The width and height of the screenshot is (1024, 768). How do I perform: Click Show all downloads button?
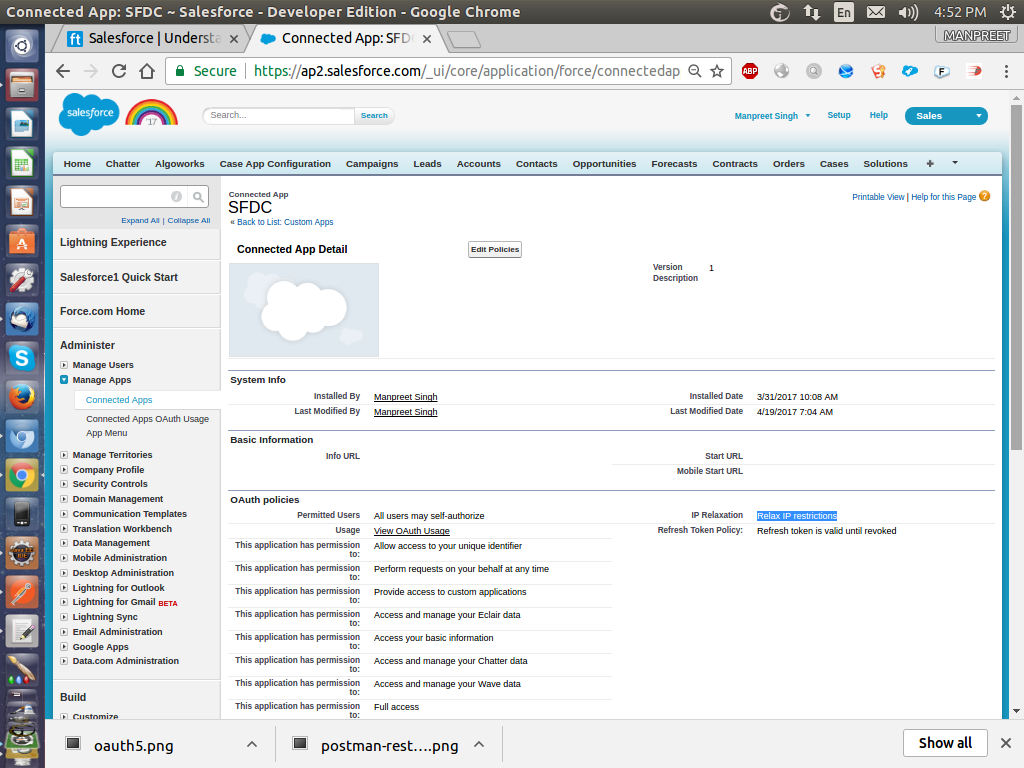point(945,743)
